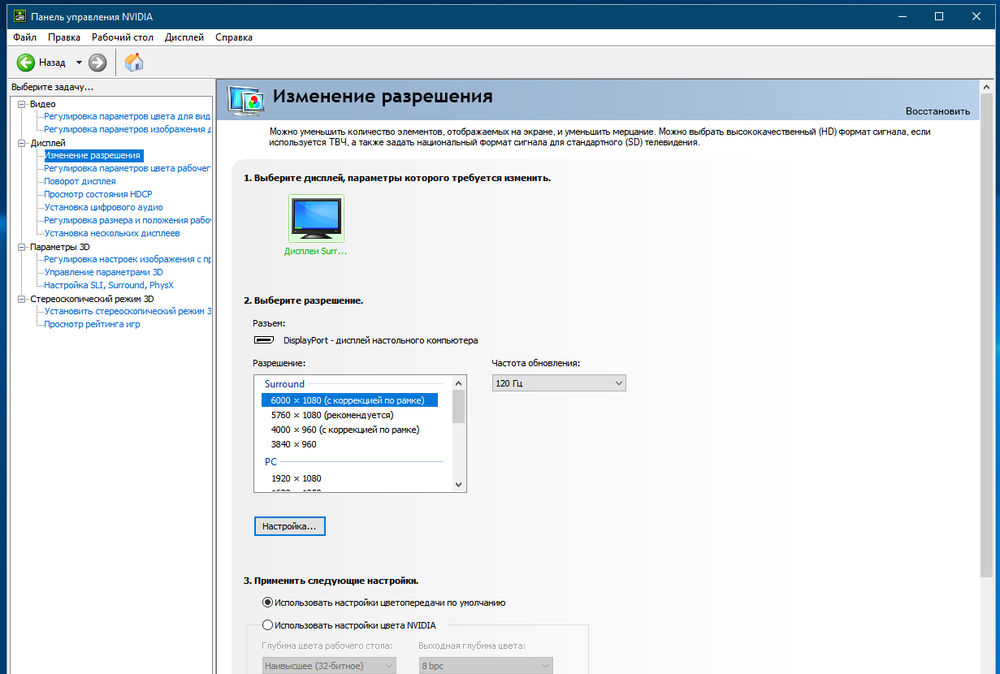Open Установка нескольких дисплеев task
Screen dimensions: 1000x674
tap(112, 233)
